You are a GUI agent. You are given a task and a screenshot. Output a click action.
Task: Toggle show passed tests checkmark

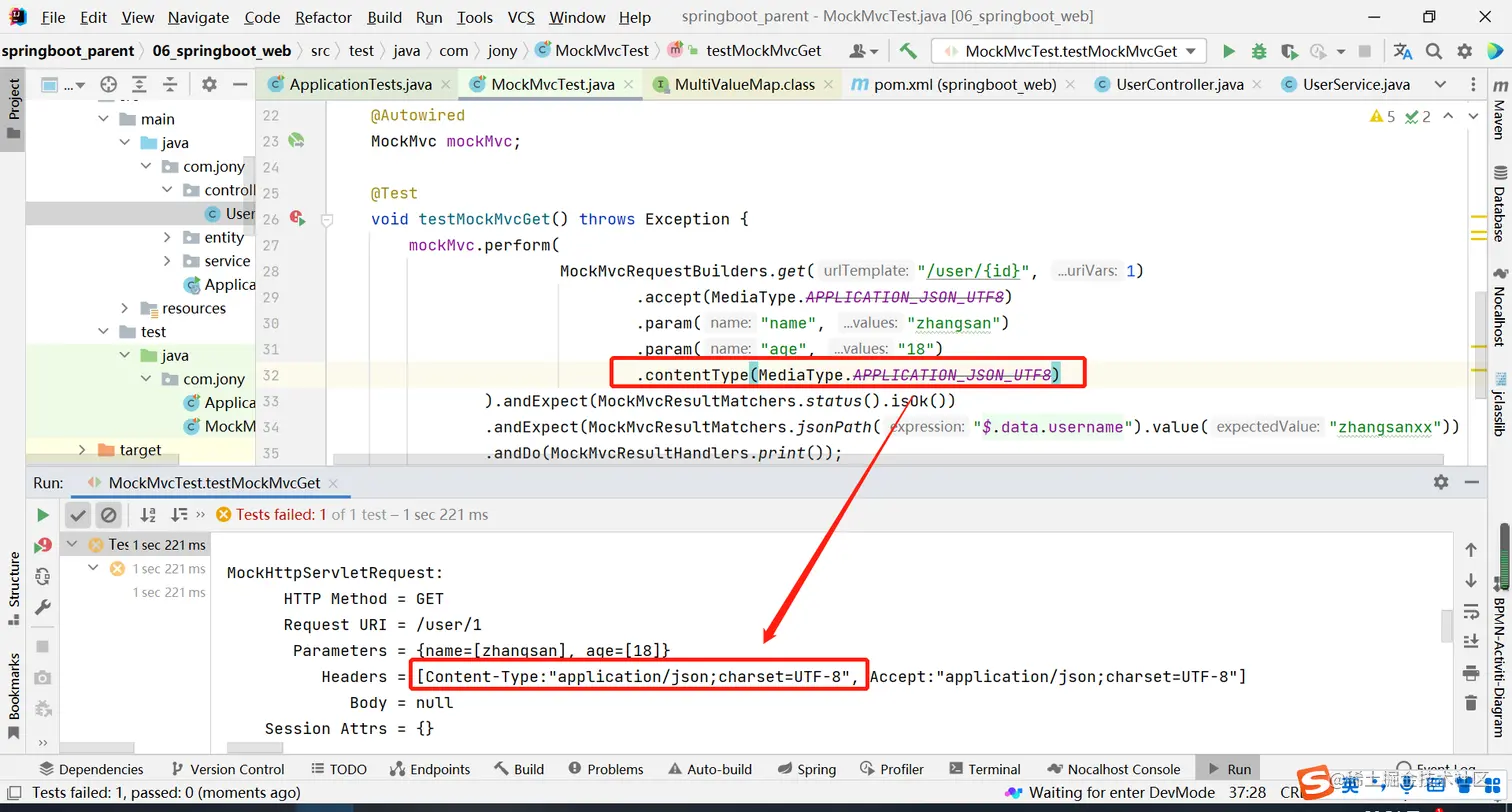point(78,515)
